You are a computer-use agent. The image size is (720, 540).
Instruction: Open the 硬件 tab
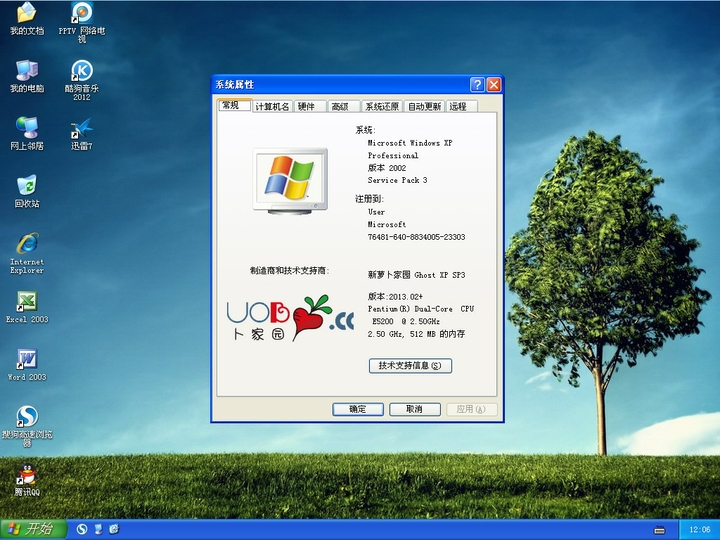tap(310, 107)
